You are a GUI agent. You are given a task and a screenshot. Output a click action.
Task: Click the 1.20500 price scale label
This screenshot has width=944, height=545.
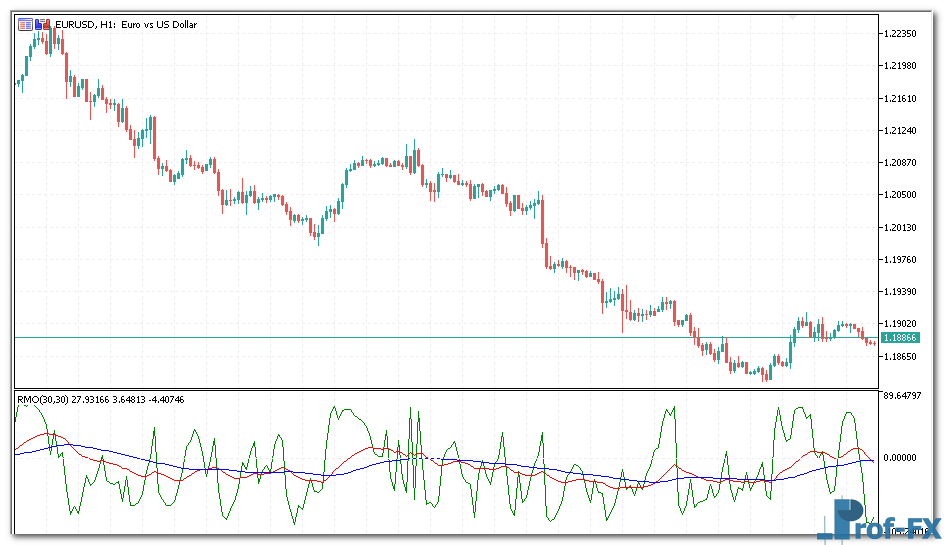[x=901, y=195]
